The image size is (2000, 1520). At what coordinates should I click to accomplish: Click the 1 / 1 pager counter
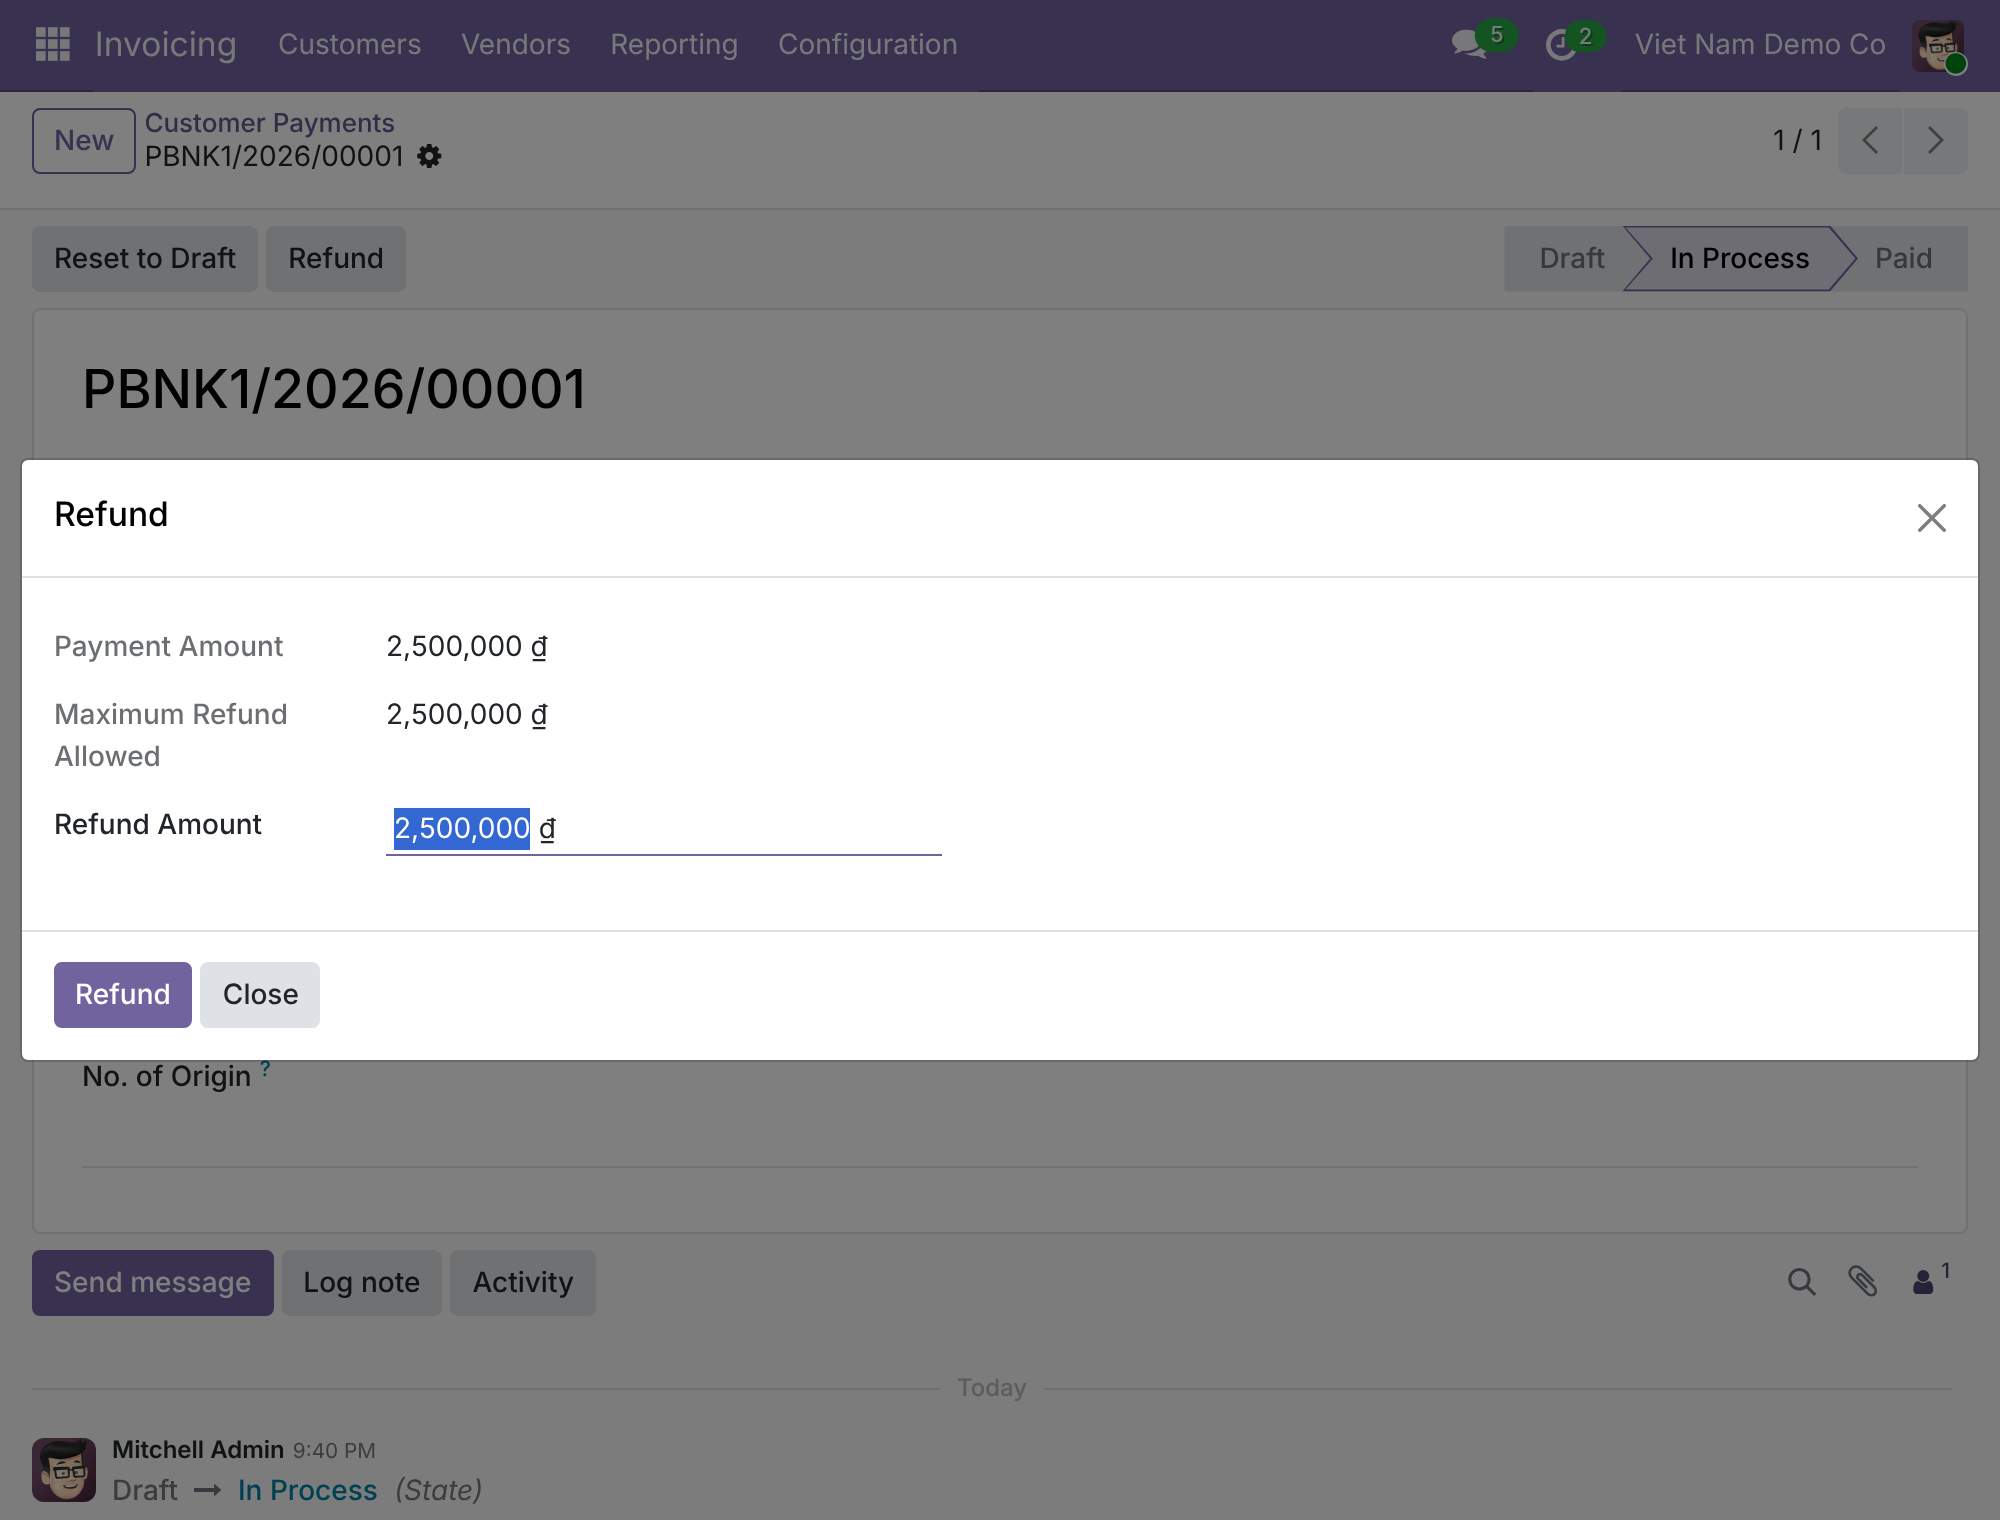(1797, 140)
